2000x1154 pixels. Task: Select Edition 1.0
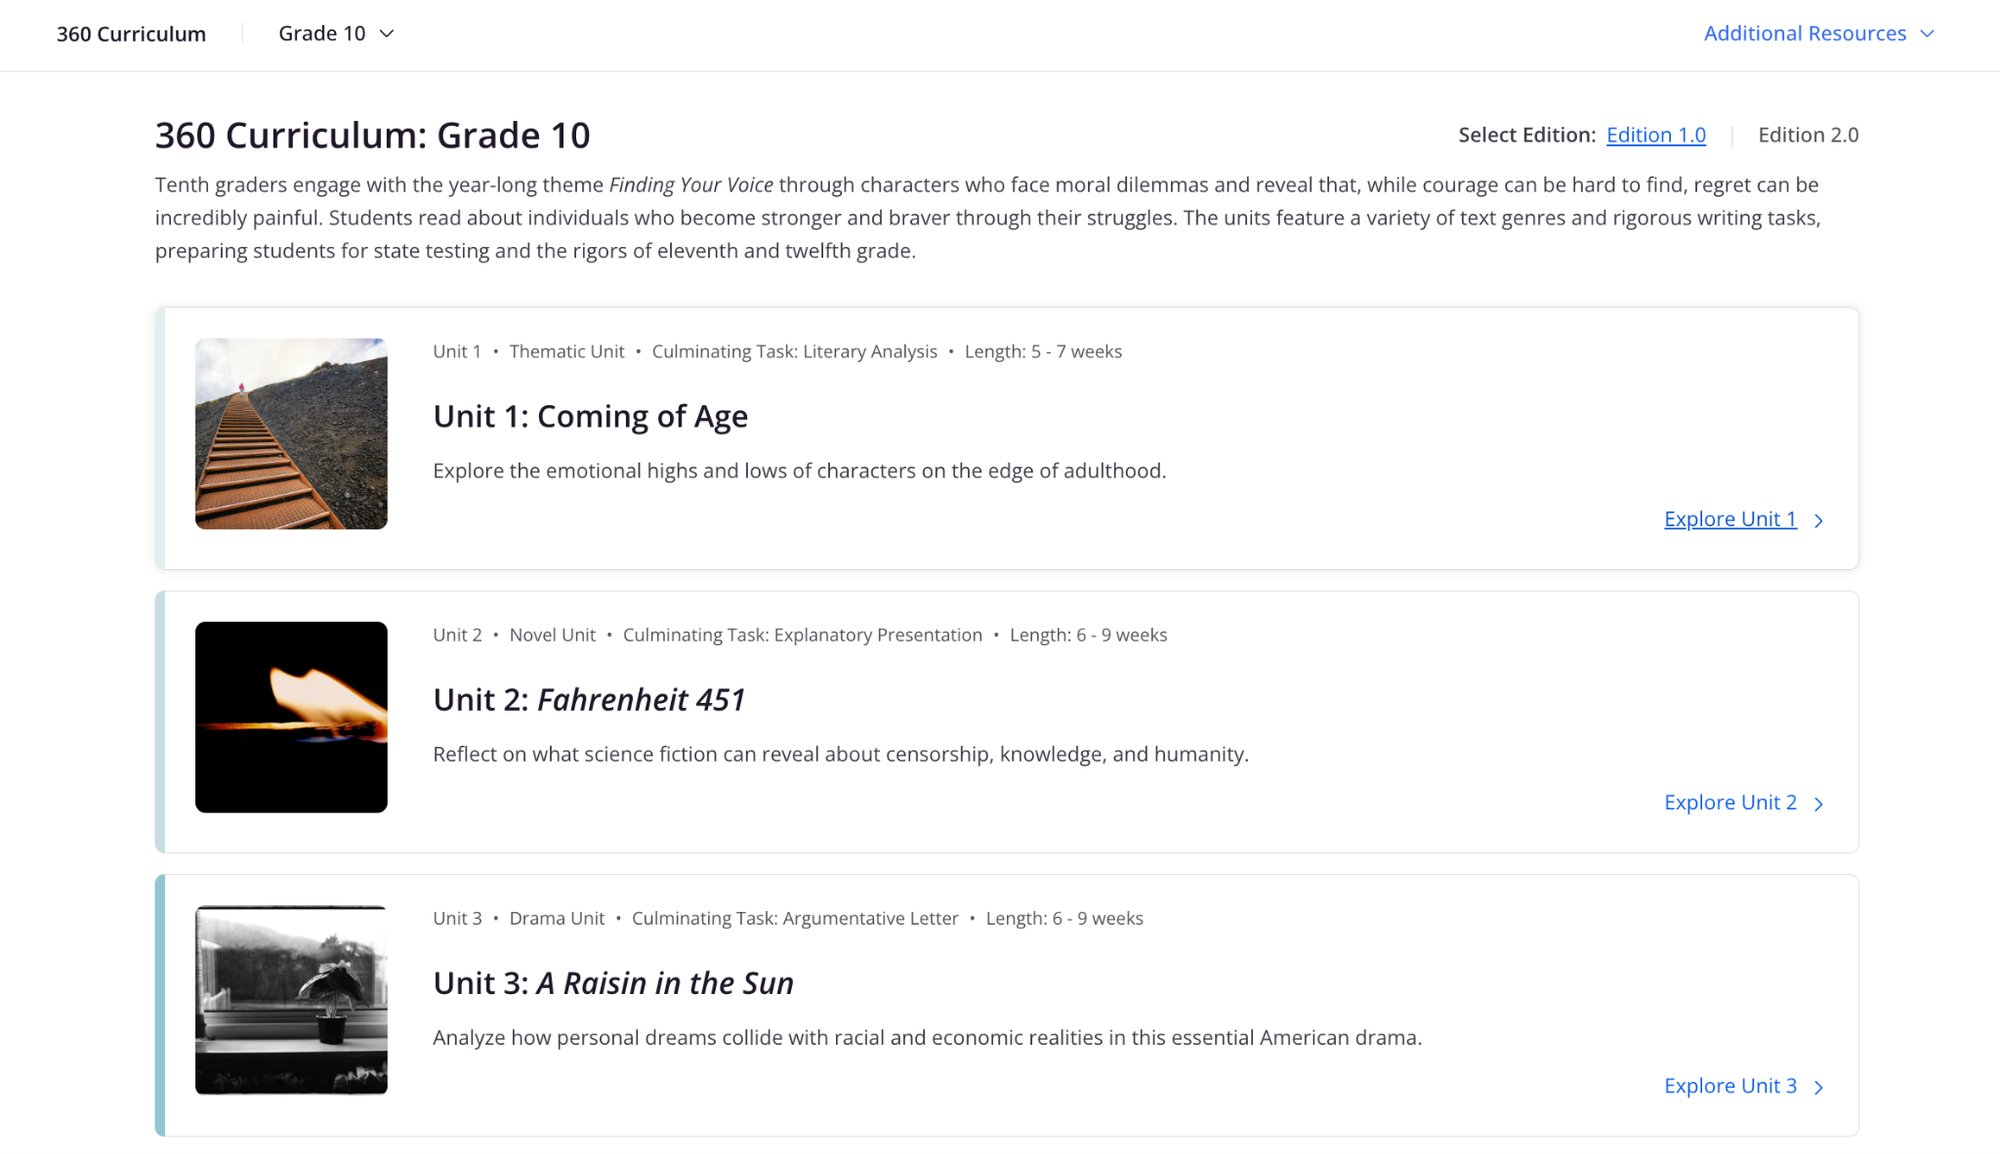point(1656,135)
